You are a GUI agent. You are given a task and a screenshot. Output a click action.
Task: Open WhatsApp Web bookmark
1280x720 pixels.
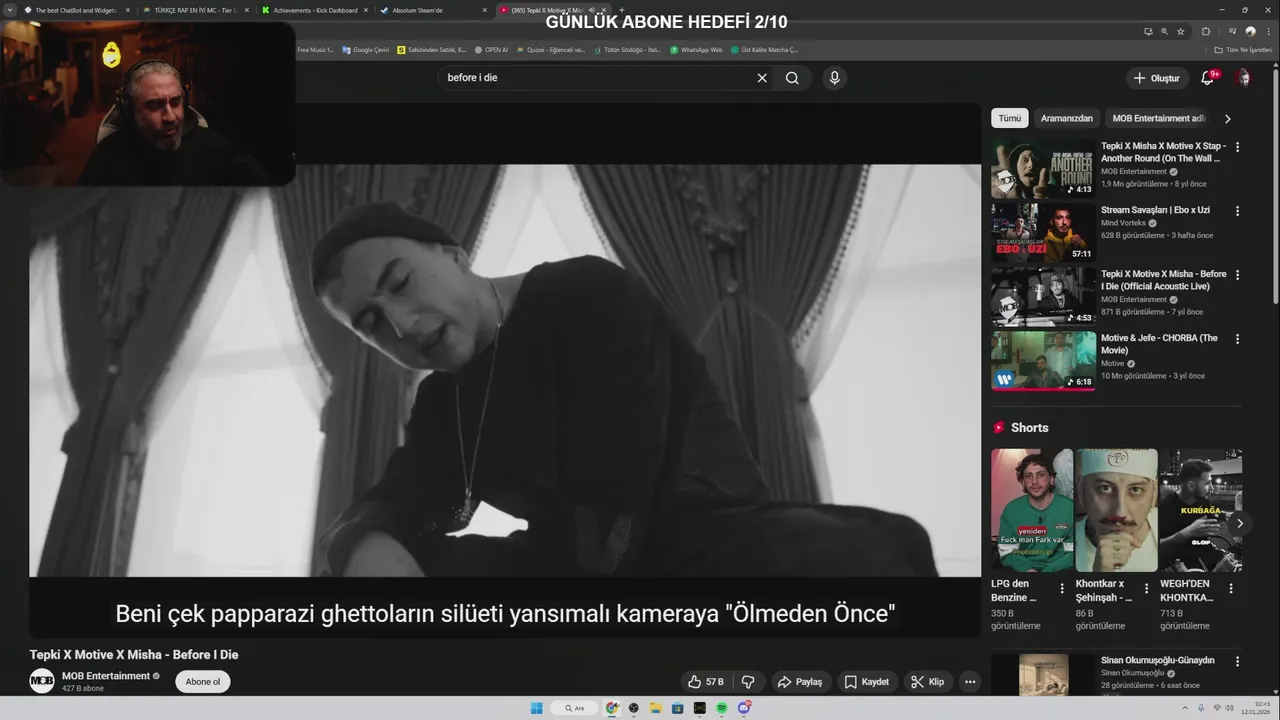pos(696,50)
